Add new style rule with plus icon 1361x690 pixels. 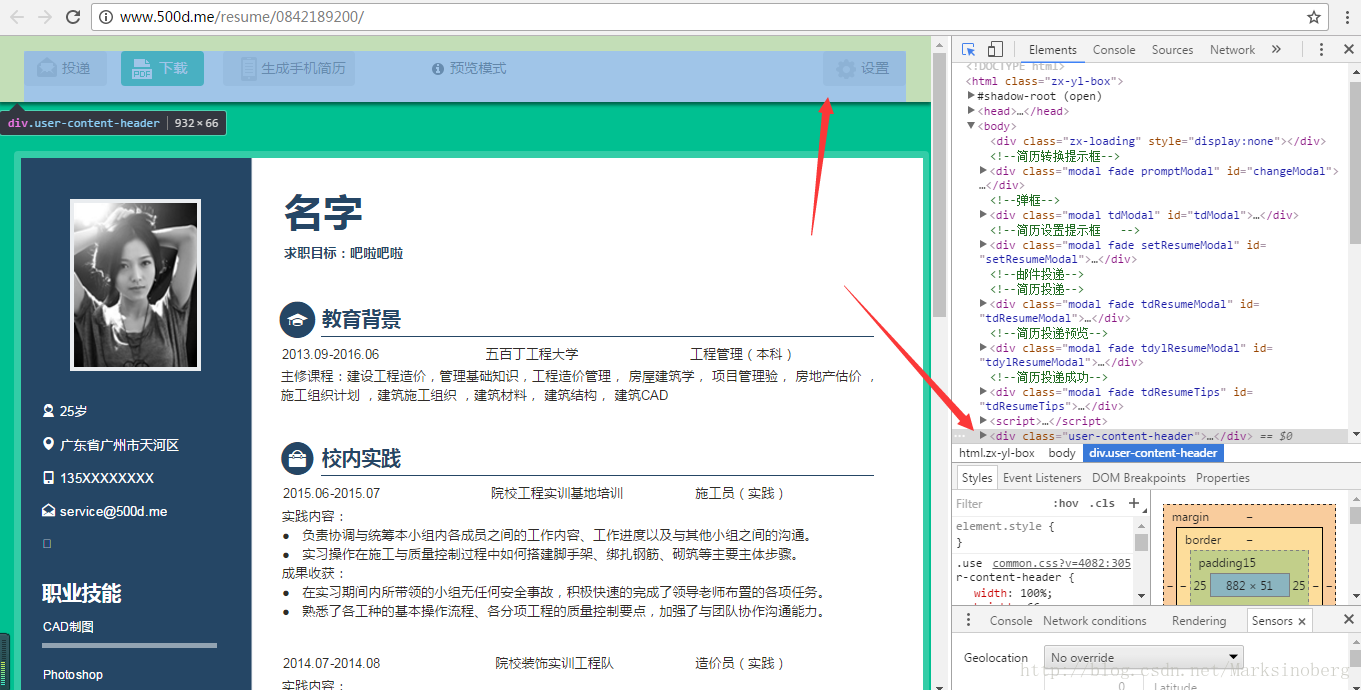[1133, 504]
